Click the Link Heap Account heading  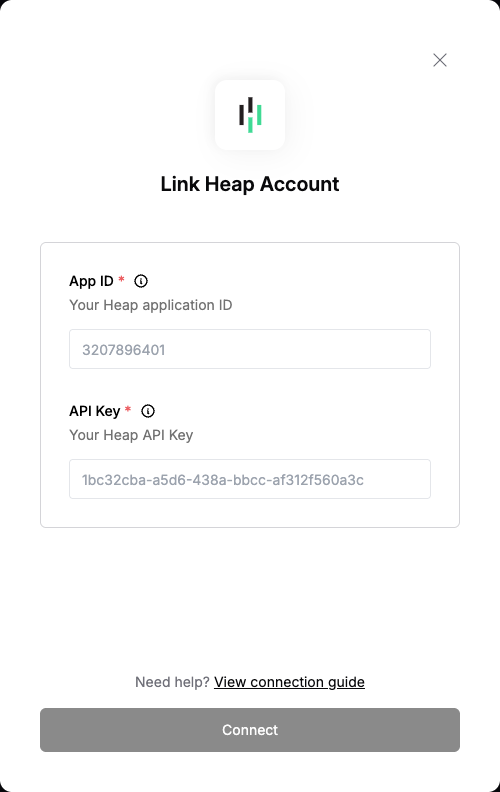coord(250,184)
